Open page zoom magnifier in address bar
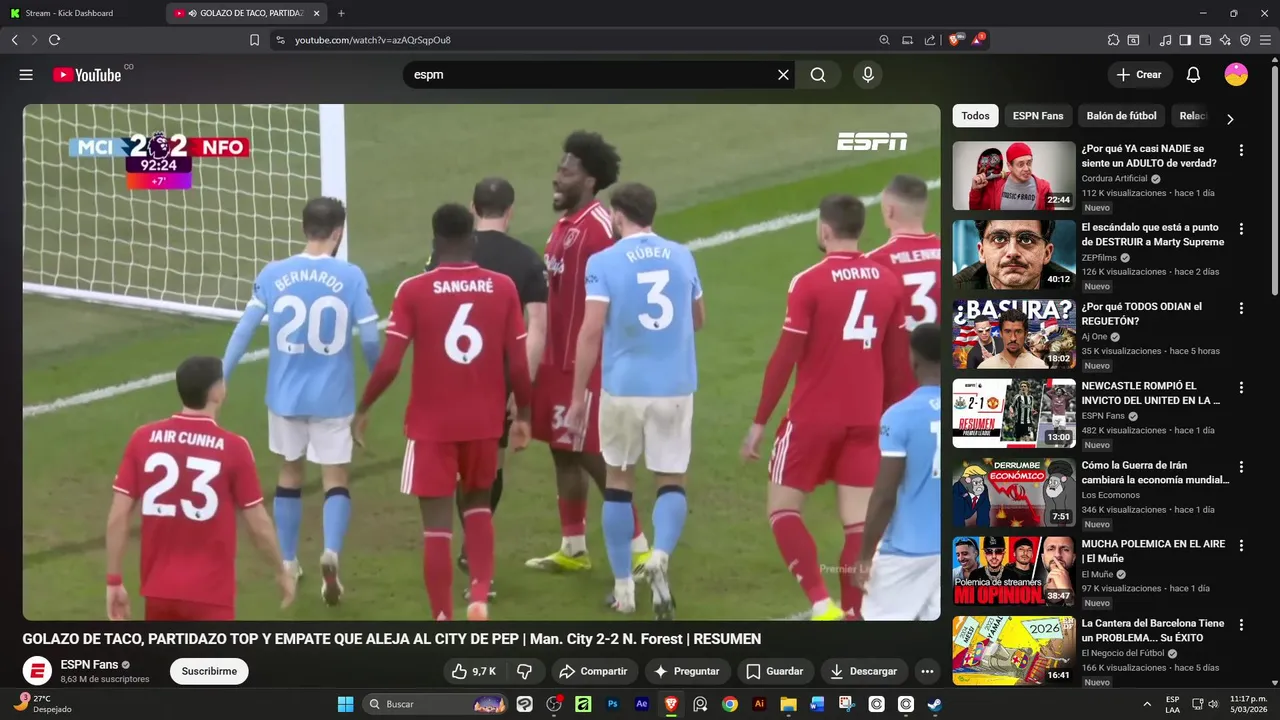The width and height of the screenshot is (1280, 720). pos(884,40)
